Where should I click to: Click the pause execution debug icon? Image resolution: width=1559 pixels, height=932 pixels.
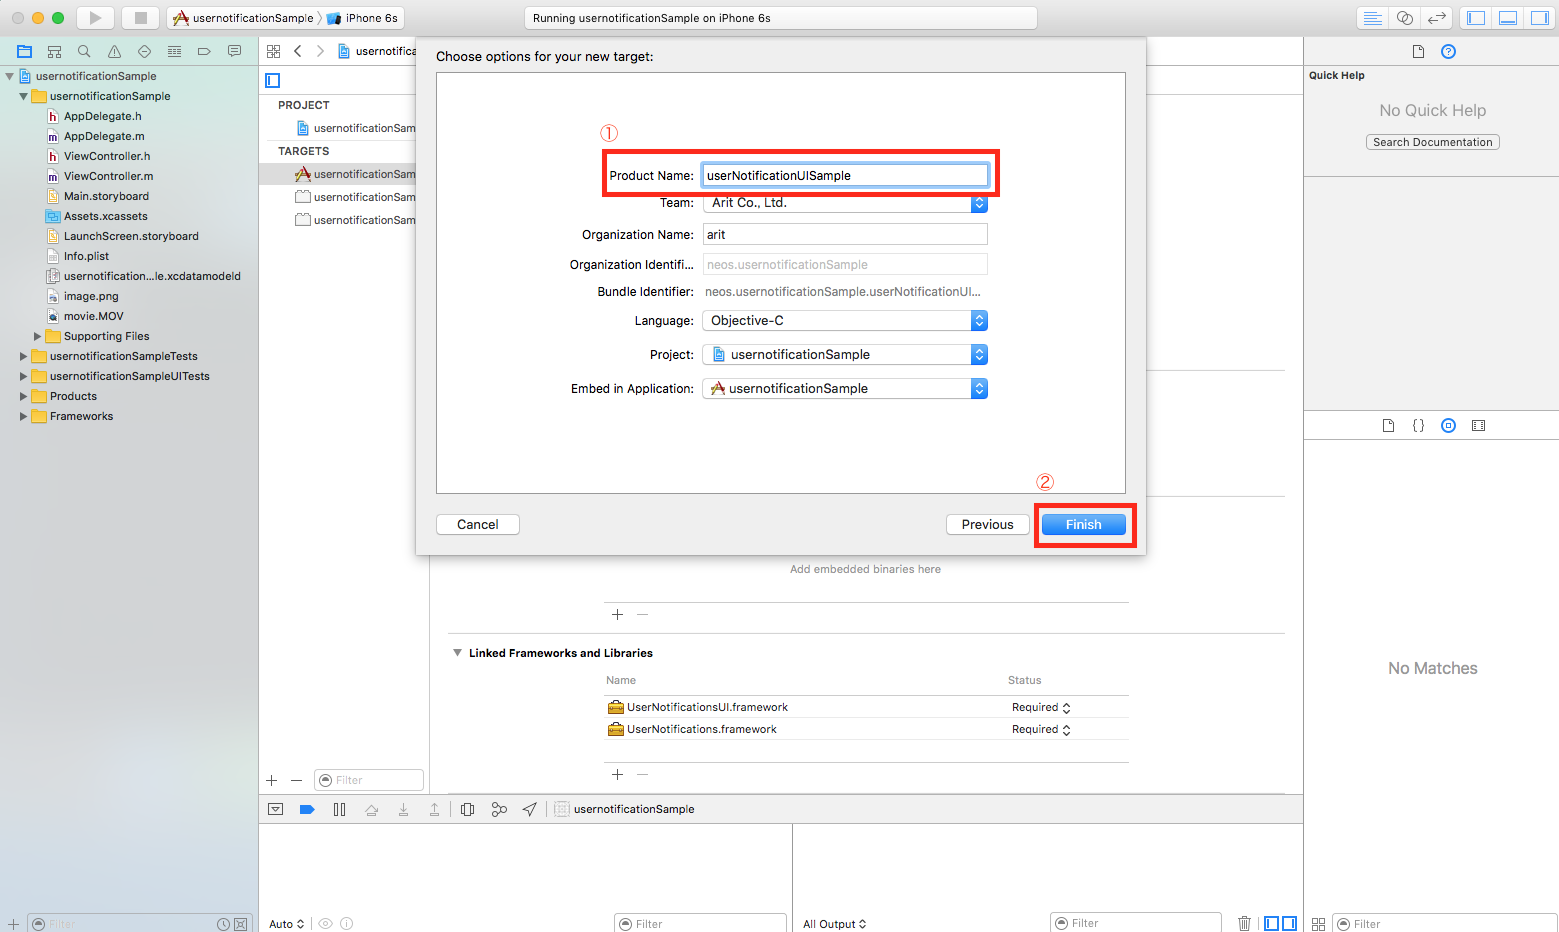339,809
